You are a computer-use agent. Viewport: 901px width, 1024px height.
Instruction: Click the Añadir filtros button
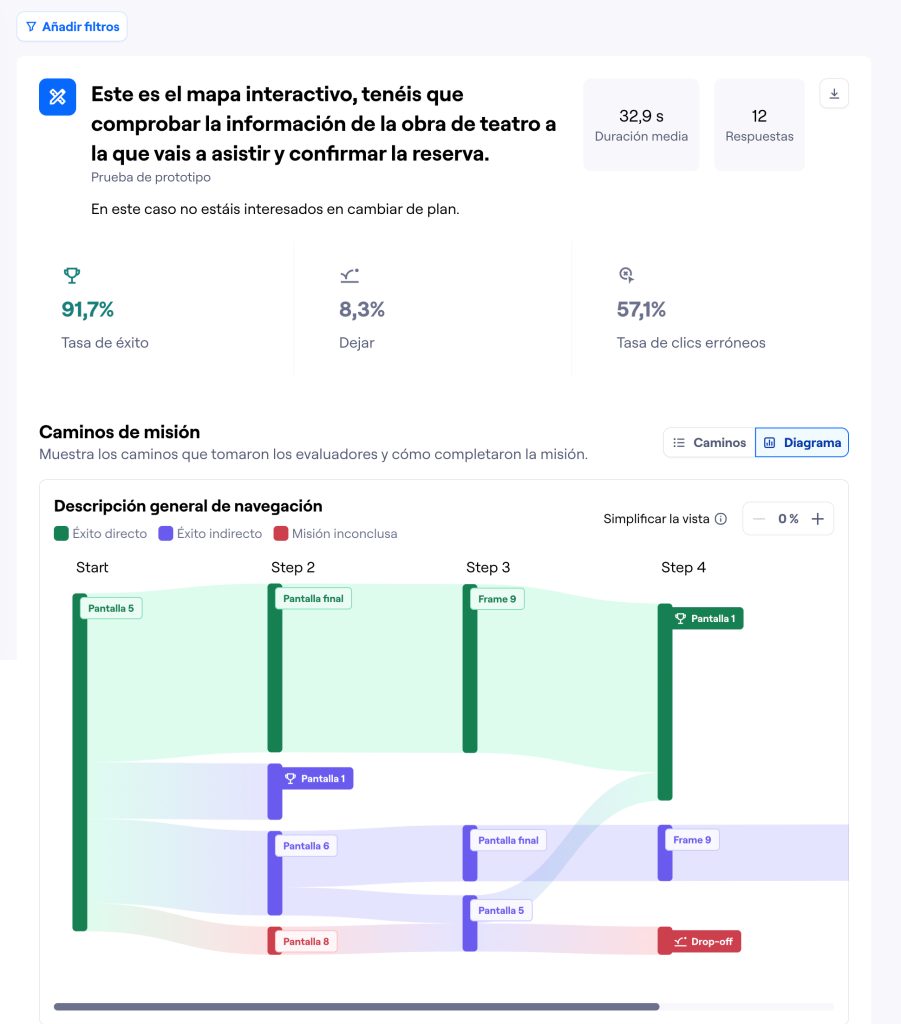[x=72, y=27]
